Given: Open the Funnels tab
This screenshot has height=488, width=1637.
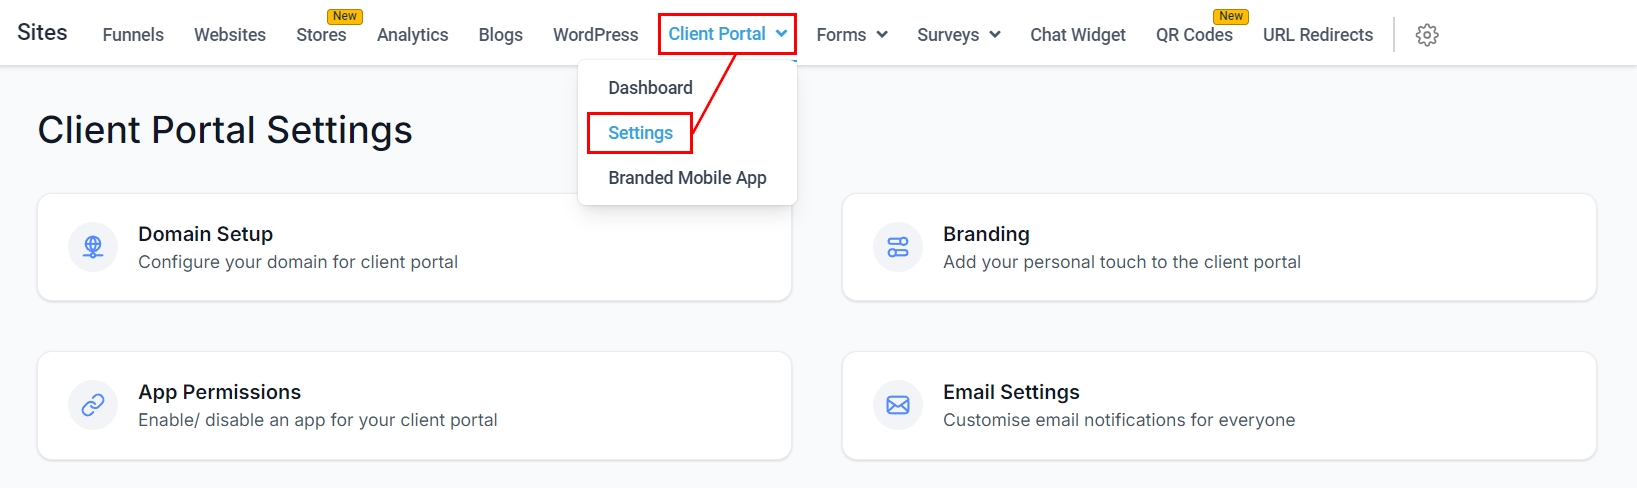Looking at the screenshot, I should 133,35.
